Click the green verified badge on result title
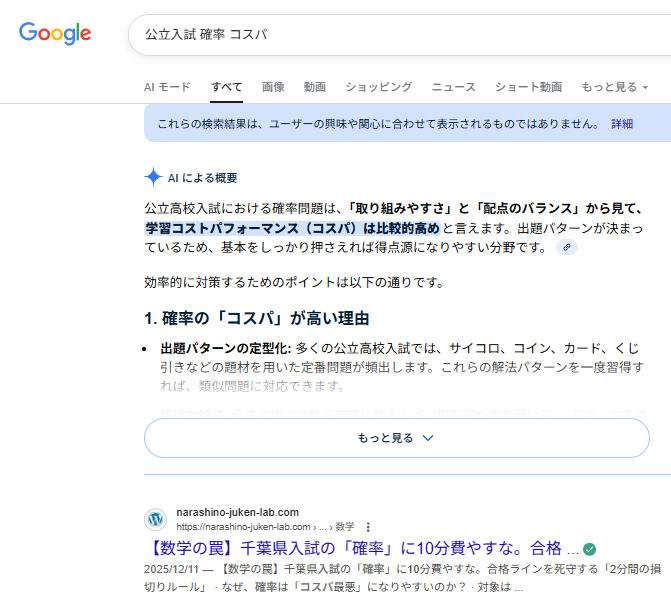Screen dimensions: 671x603 coord(590,550)
